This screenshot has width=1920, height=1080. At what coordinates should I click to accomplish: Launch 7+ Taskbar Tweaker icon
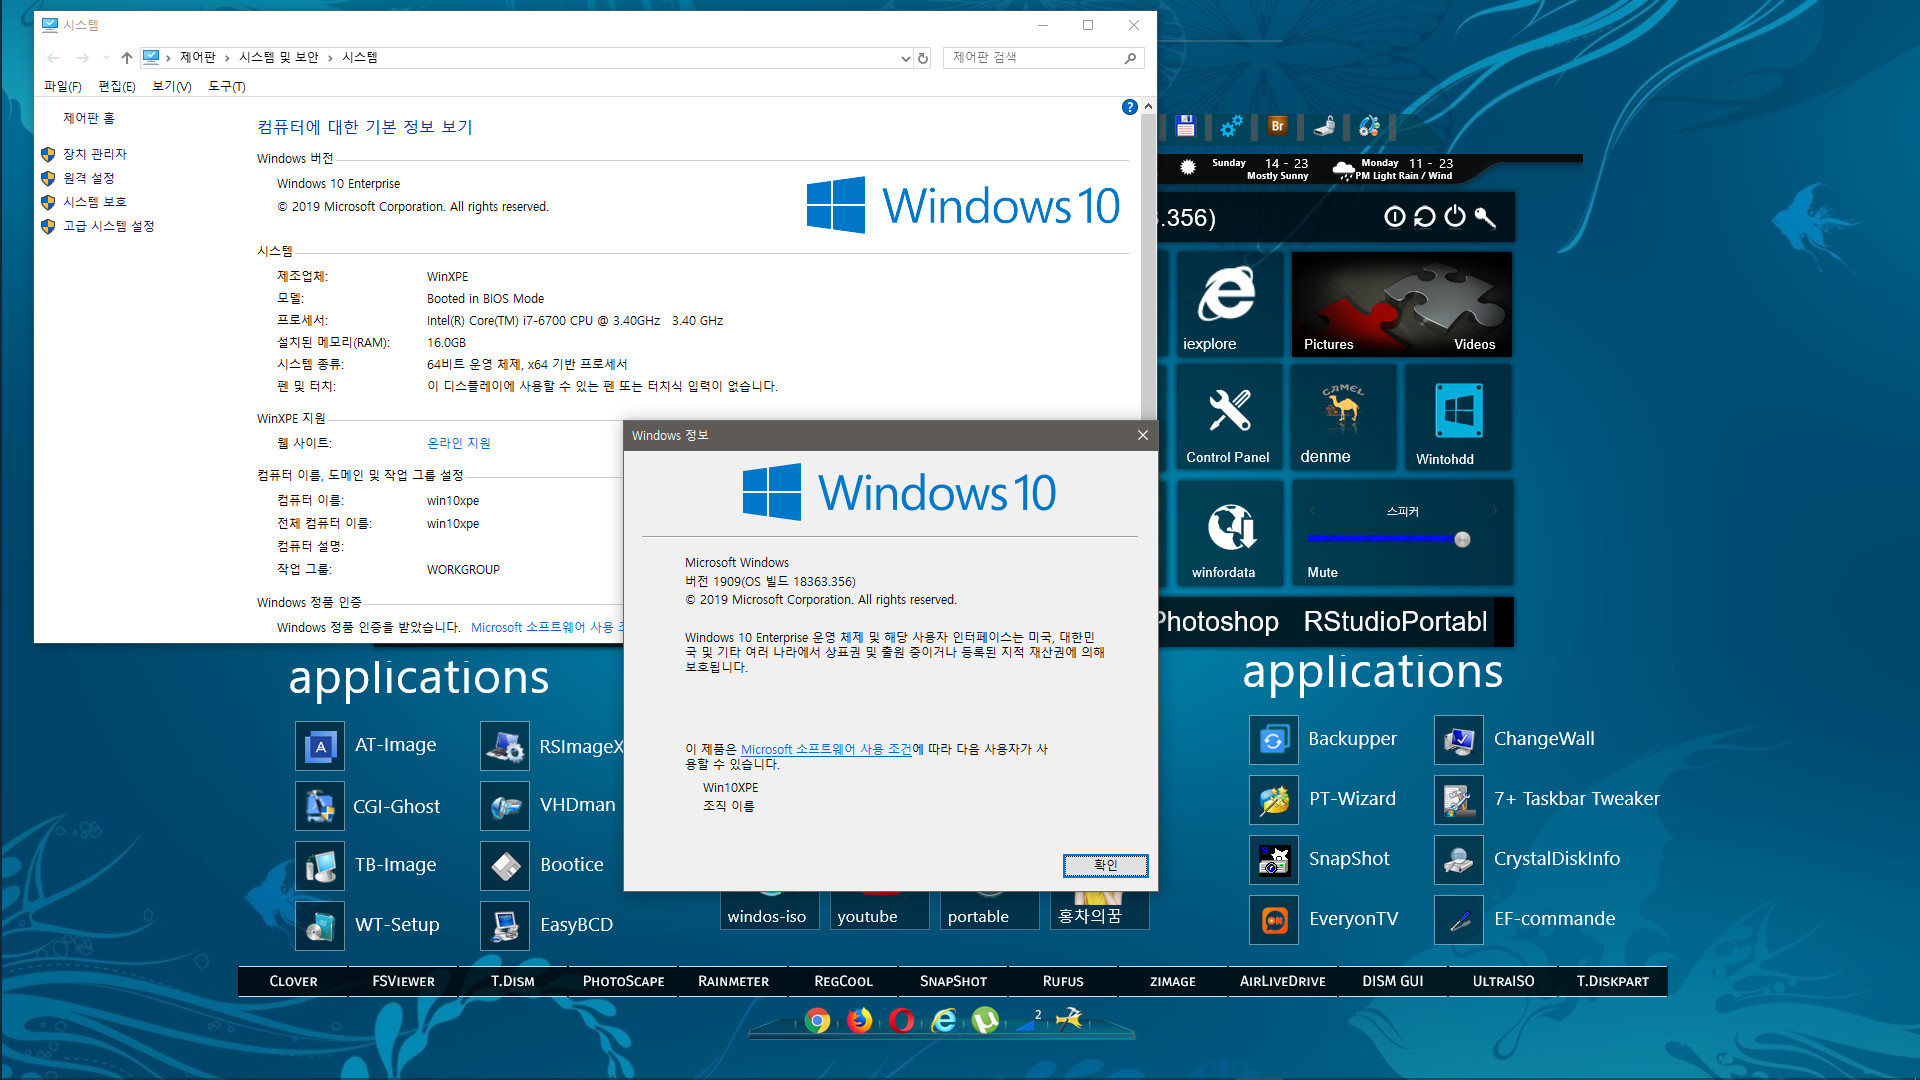1459,800
